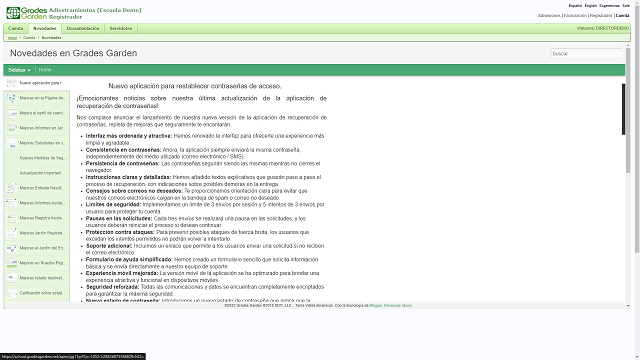Open the Servidores tab
Image resolution: width=640 pixels, height=360 pixels.
click(x=121, y=29)
